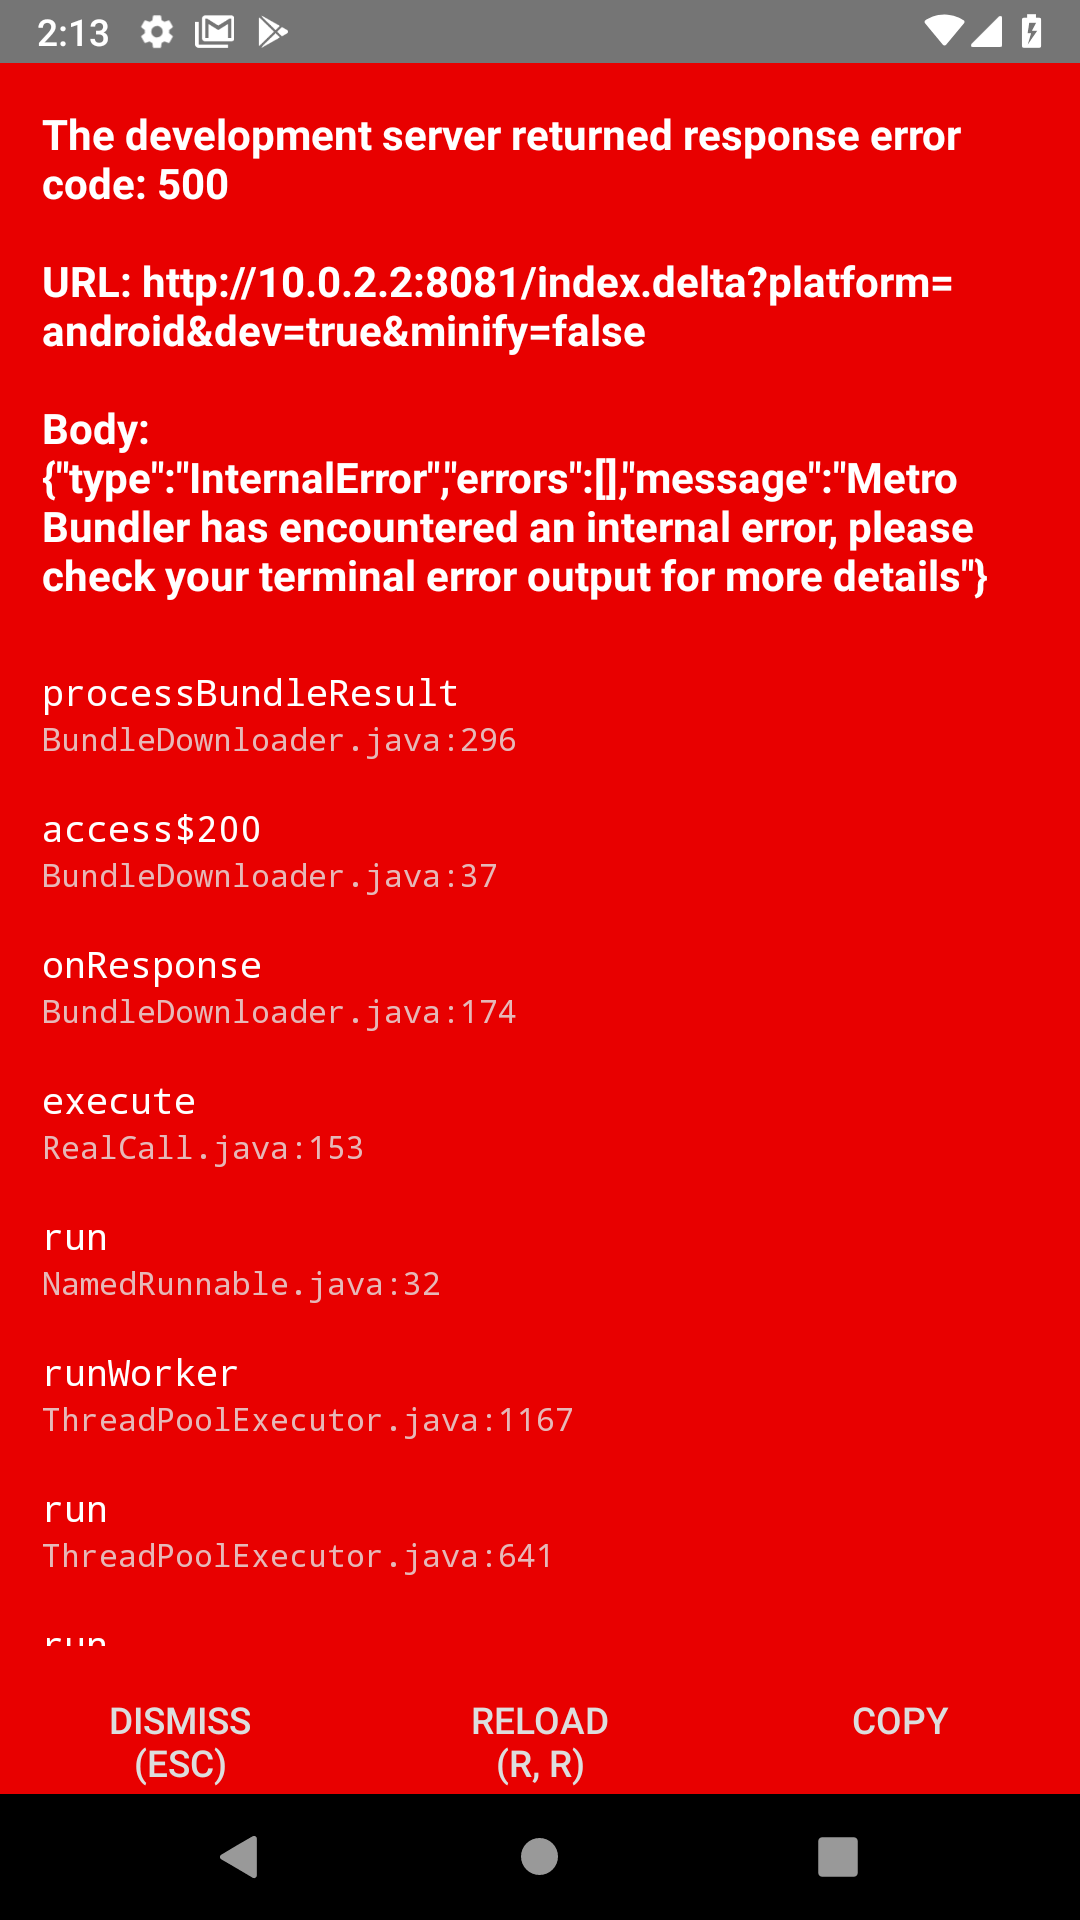Image resolution: width=1080 pixels, height=1920 pixels.
Task: Dismiss the RedBox error screen
Action: pos(179,1740)
